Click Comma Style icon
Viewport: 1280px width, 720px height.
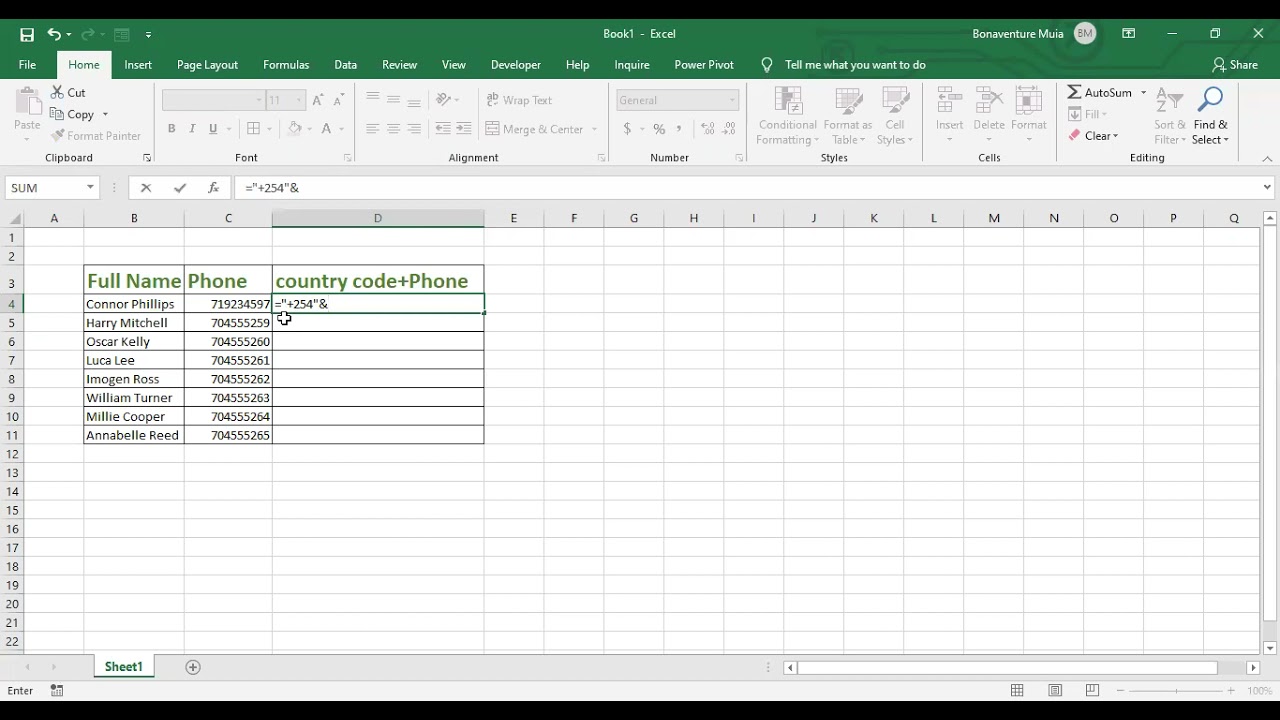pyautogui.click(x=679, y=129)
